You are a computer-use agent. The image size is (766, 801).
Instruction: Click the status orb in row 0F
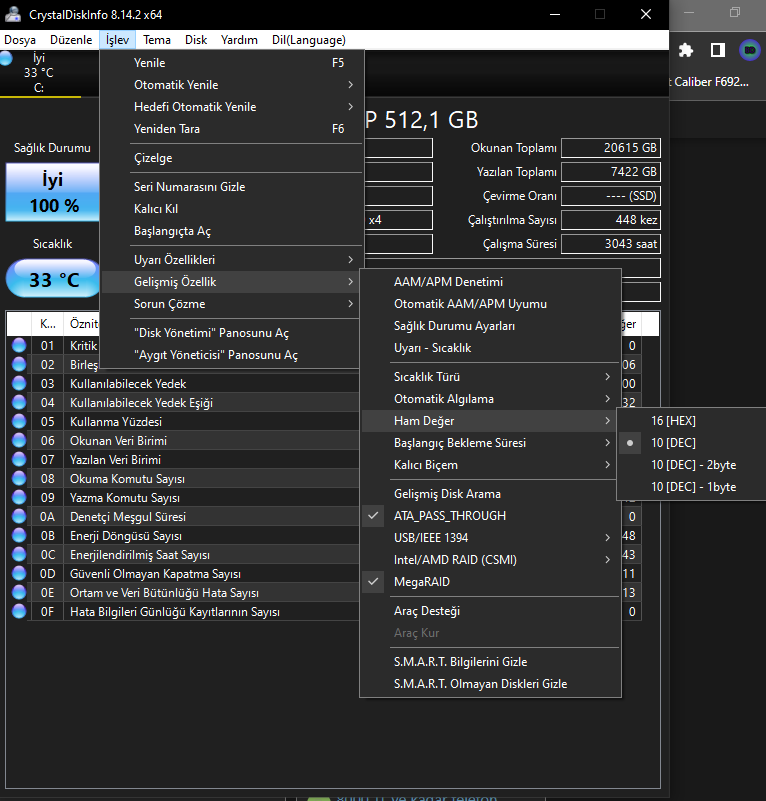[19, 611]
